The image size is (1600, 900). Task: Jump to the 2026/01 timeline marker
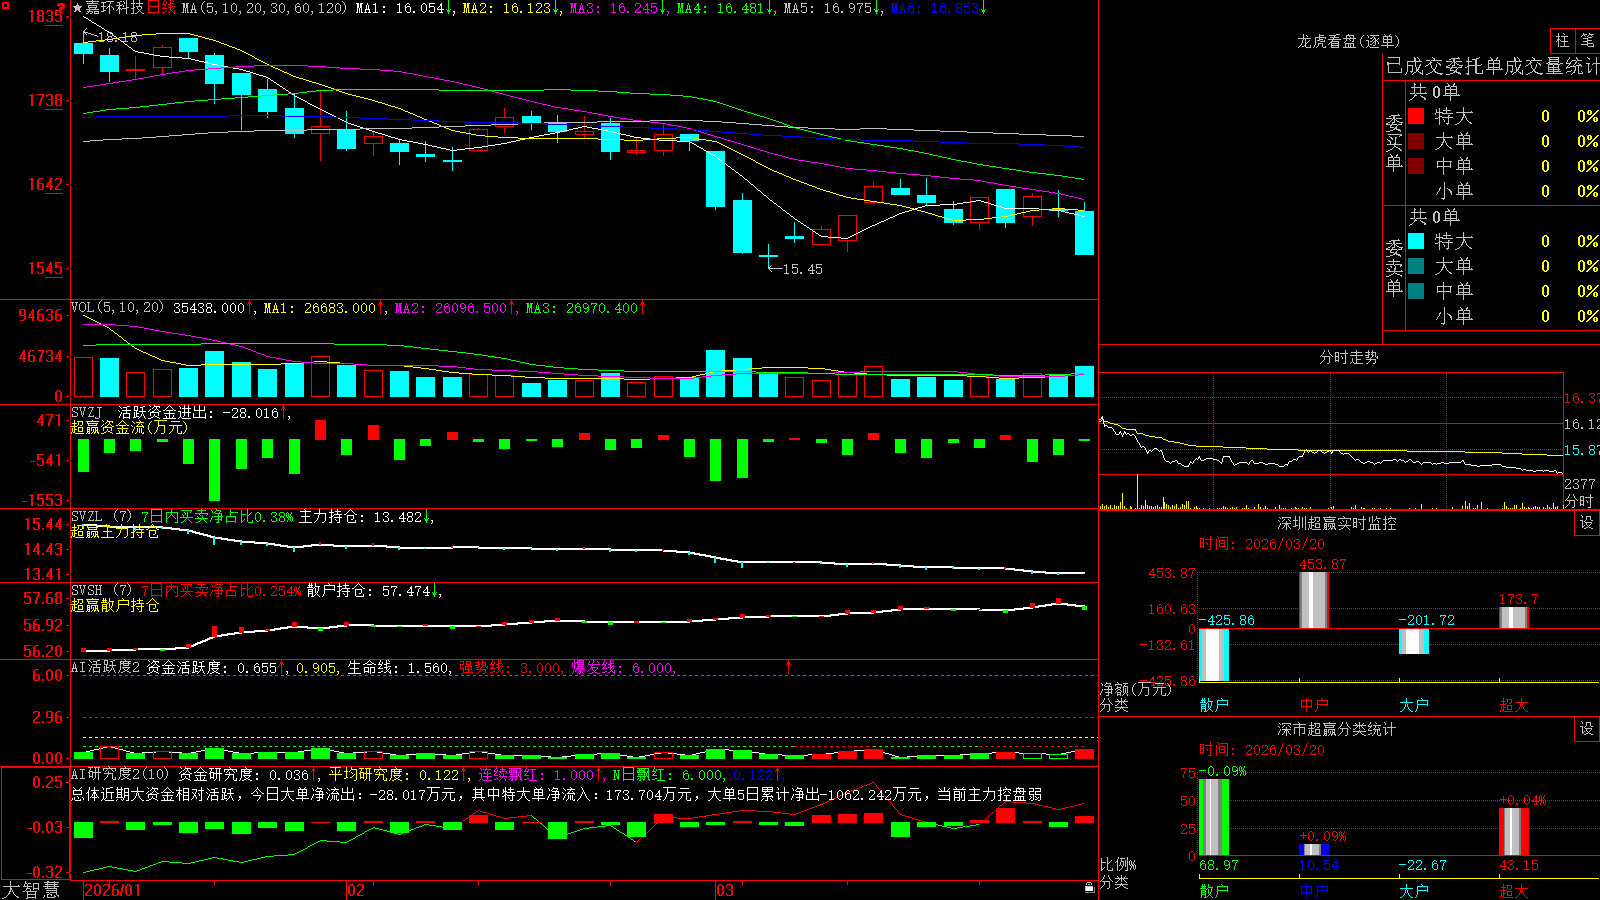[x=113, y=890]
